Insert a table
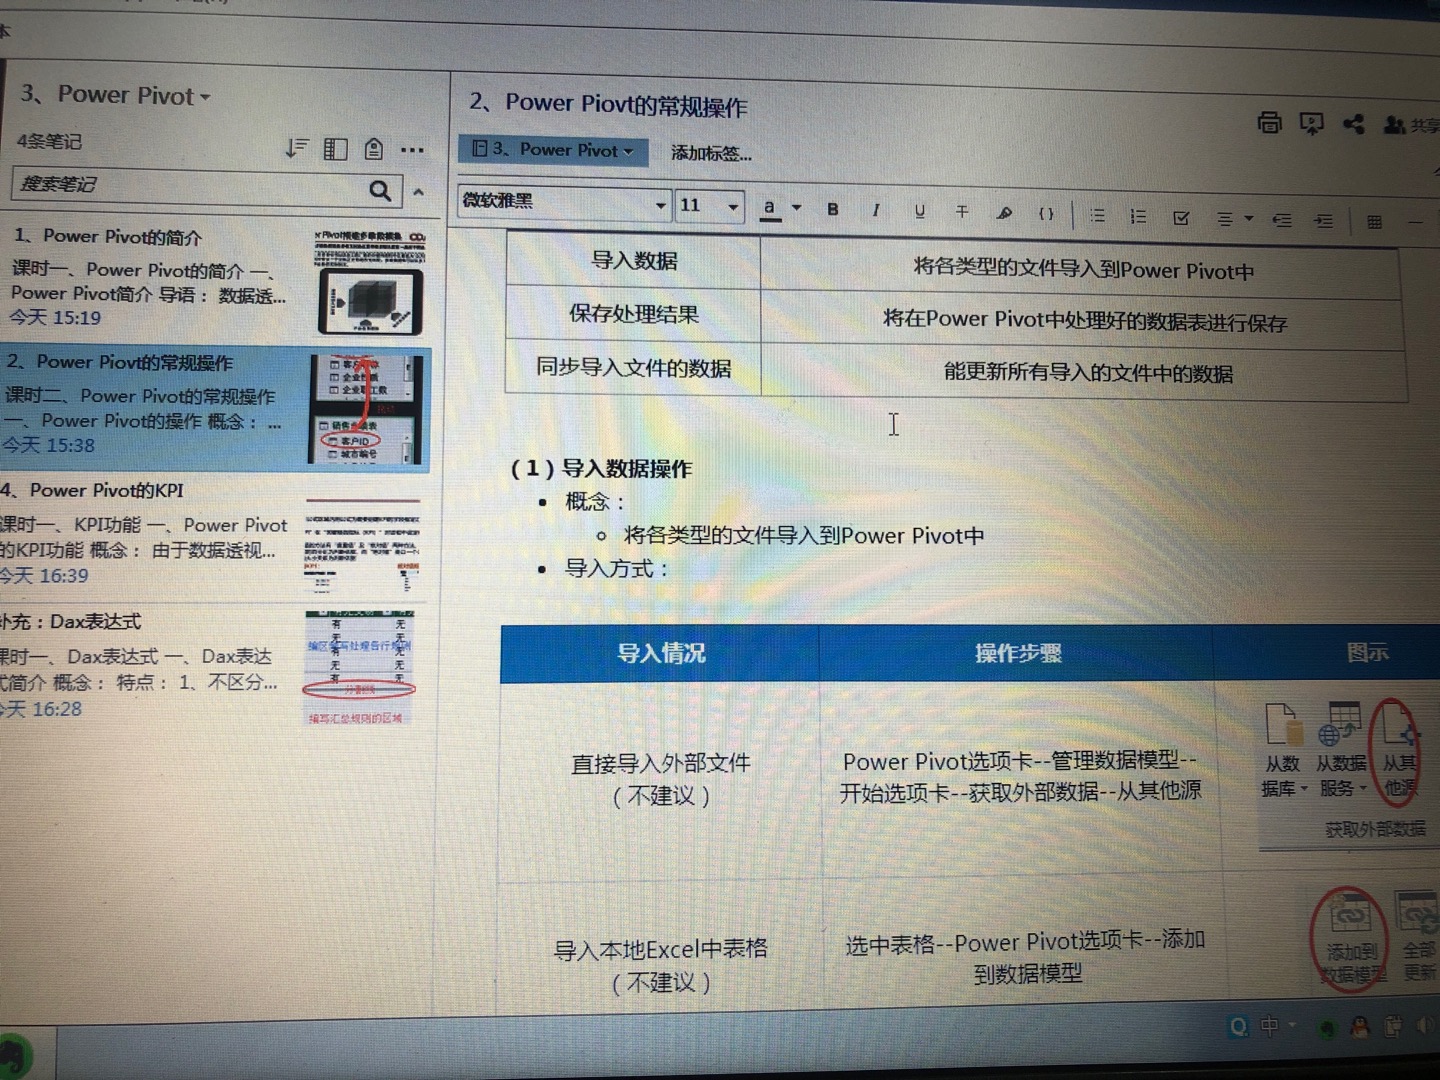The width and height of the screenshot is (1440, 1080). pyautogui.click(x=1374, y=222)
